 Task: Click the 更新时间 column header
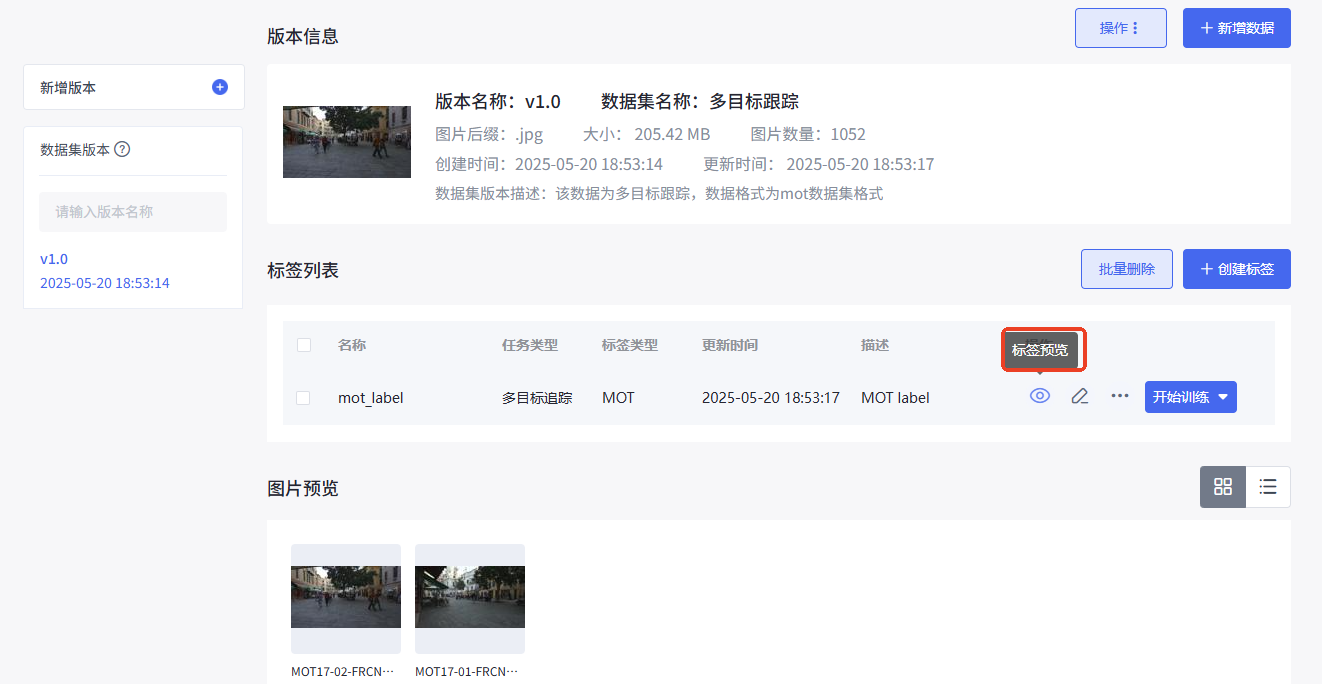(x=730, y=345)
